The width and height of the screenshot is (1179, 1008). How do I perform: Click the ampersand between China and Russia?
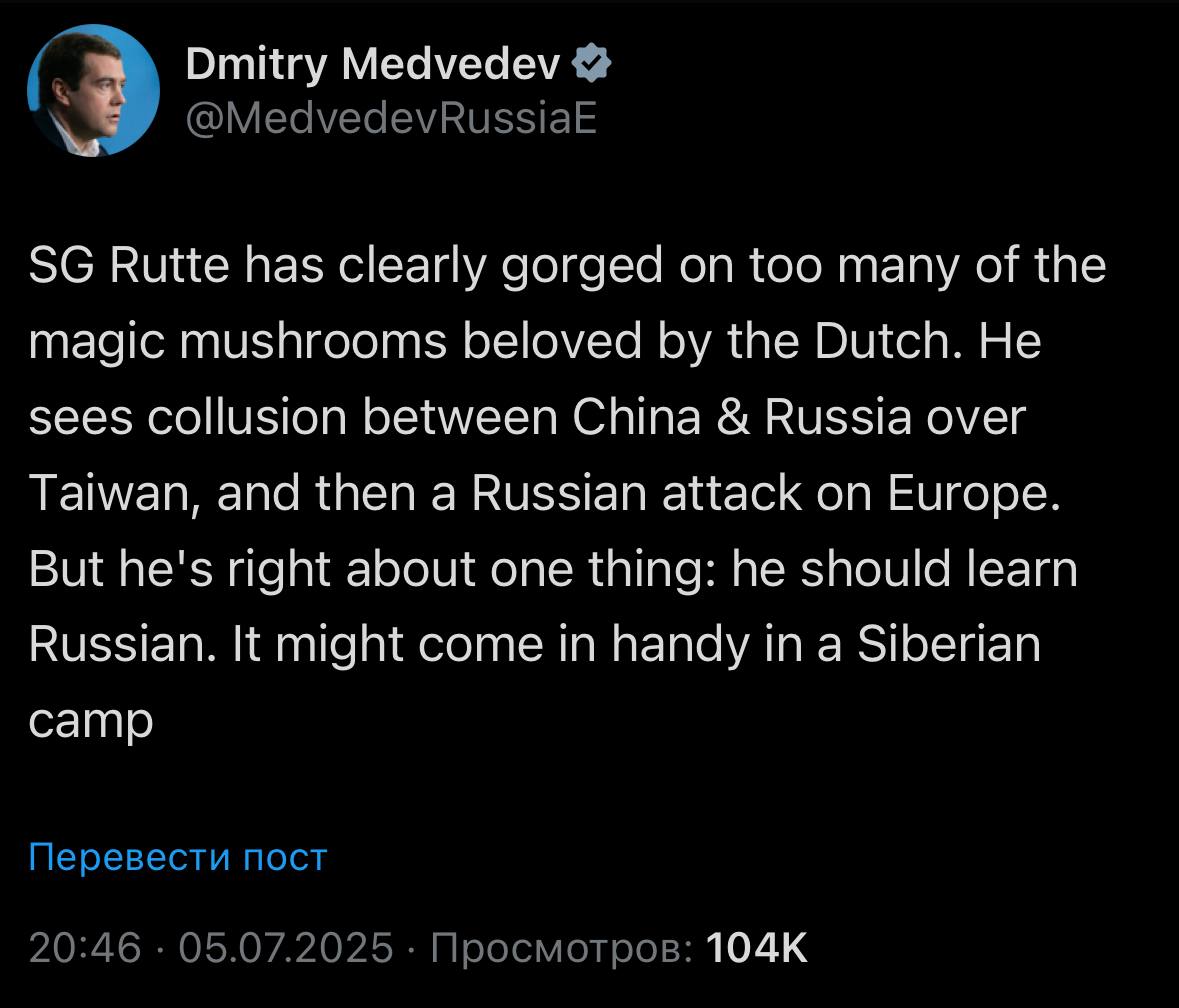732,417
